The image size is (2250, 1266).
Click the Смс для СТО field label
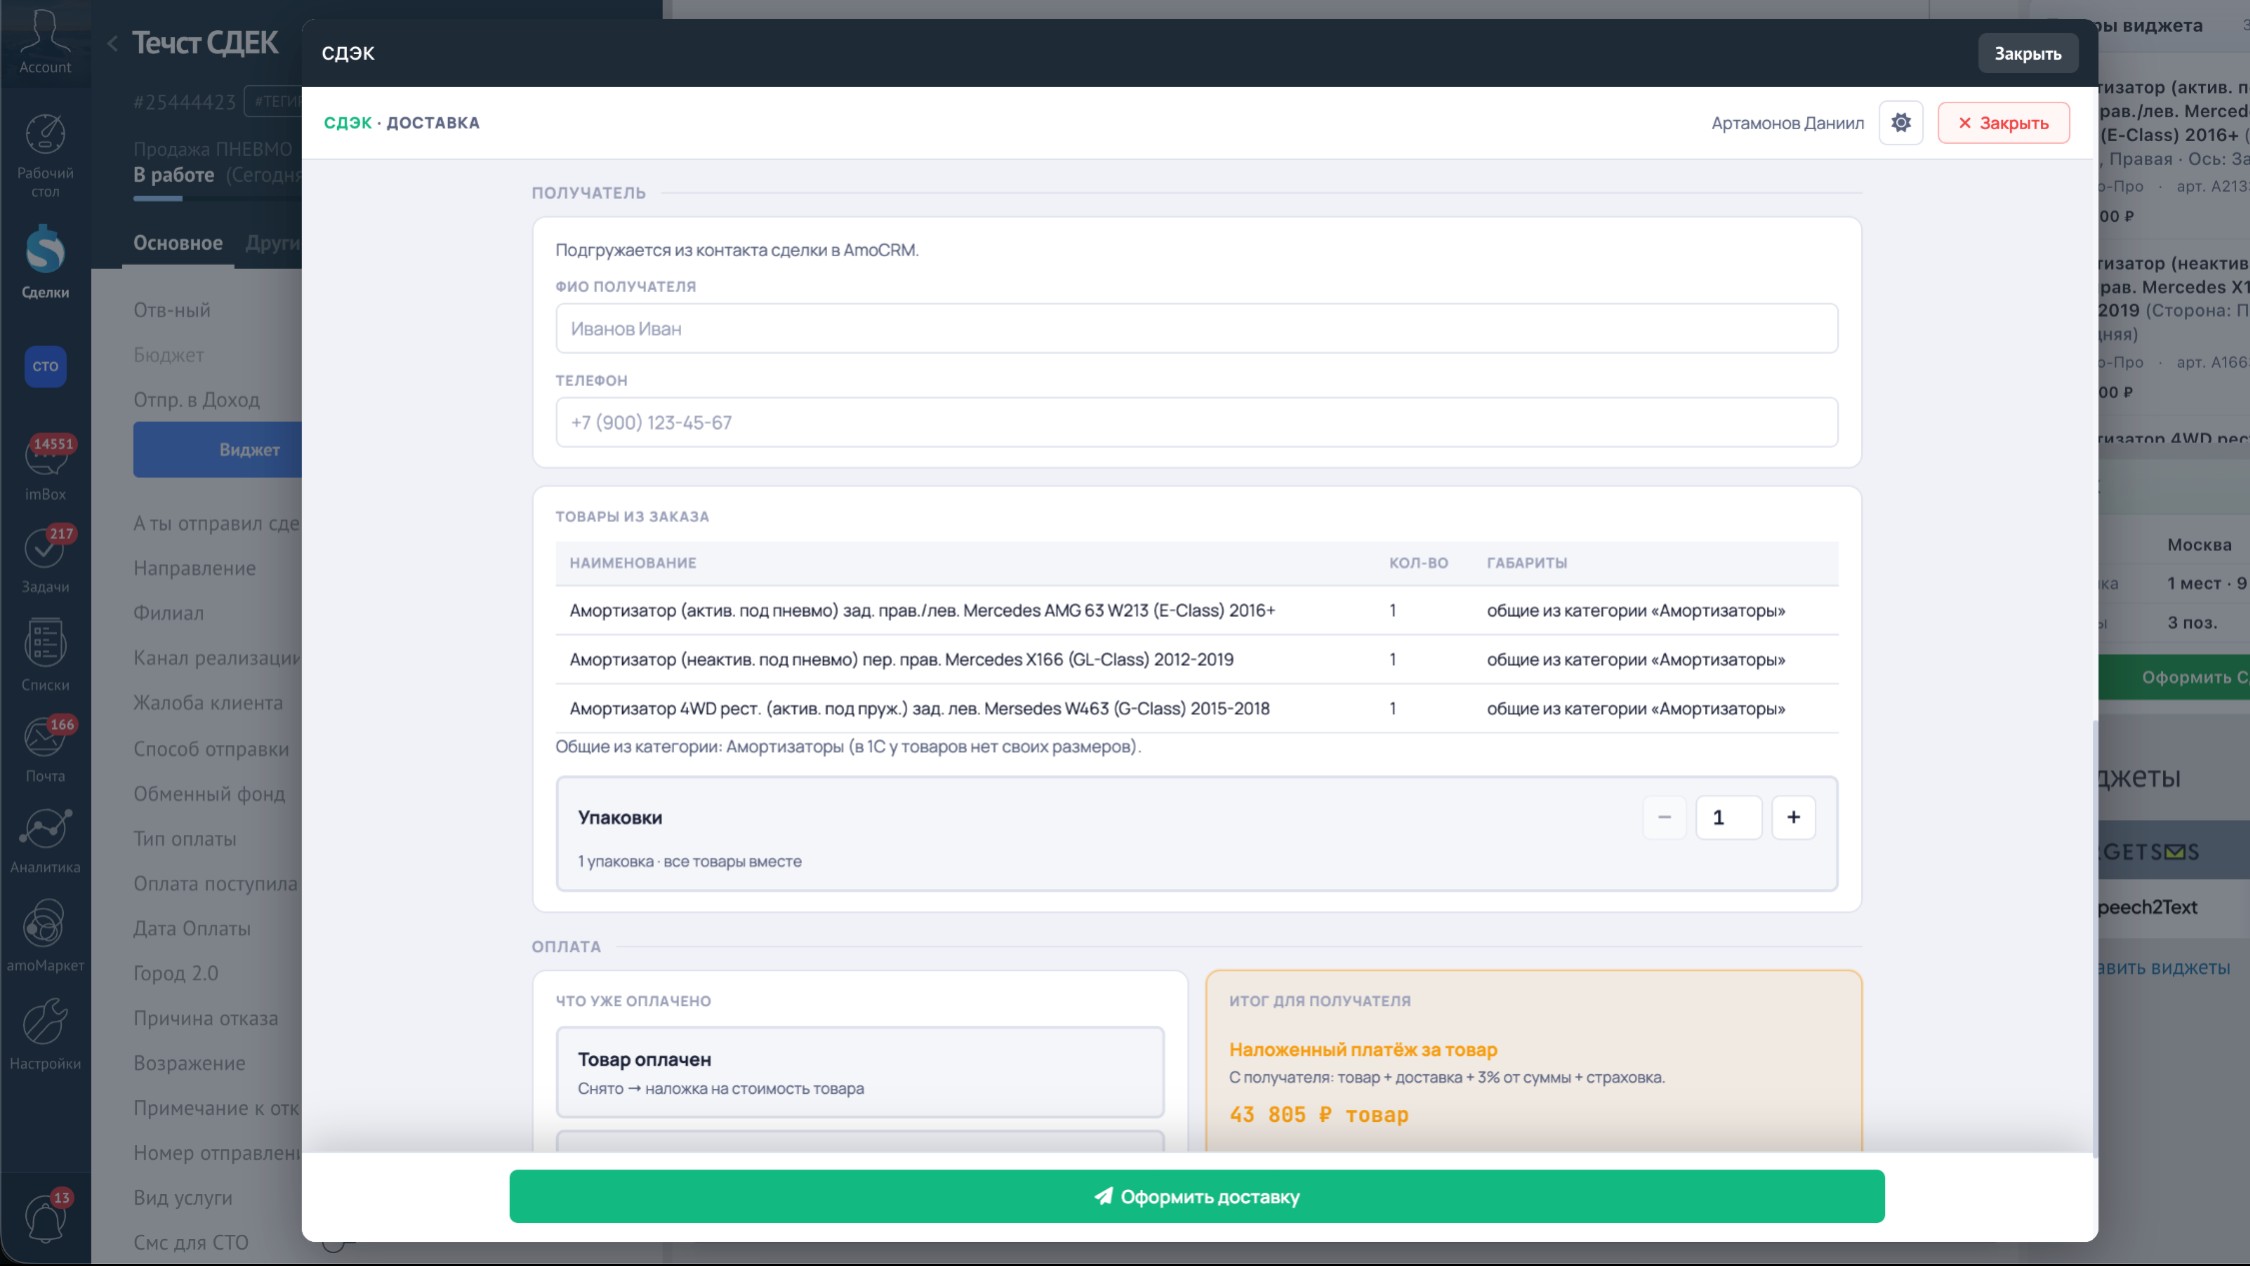pos(191,1242)
